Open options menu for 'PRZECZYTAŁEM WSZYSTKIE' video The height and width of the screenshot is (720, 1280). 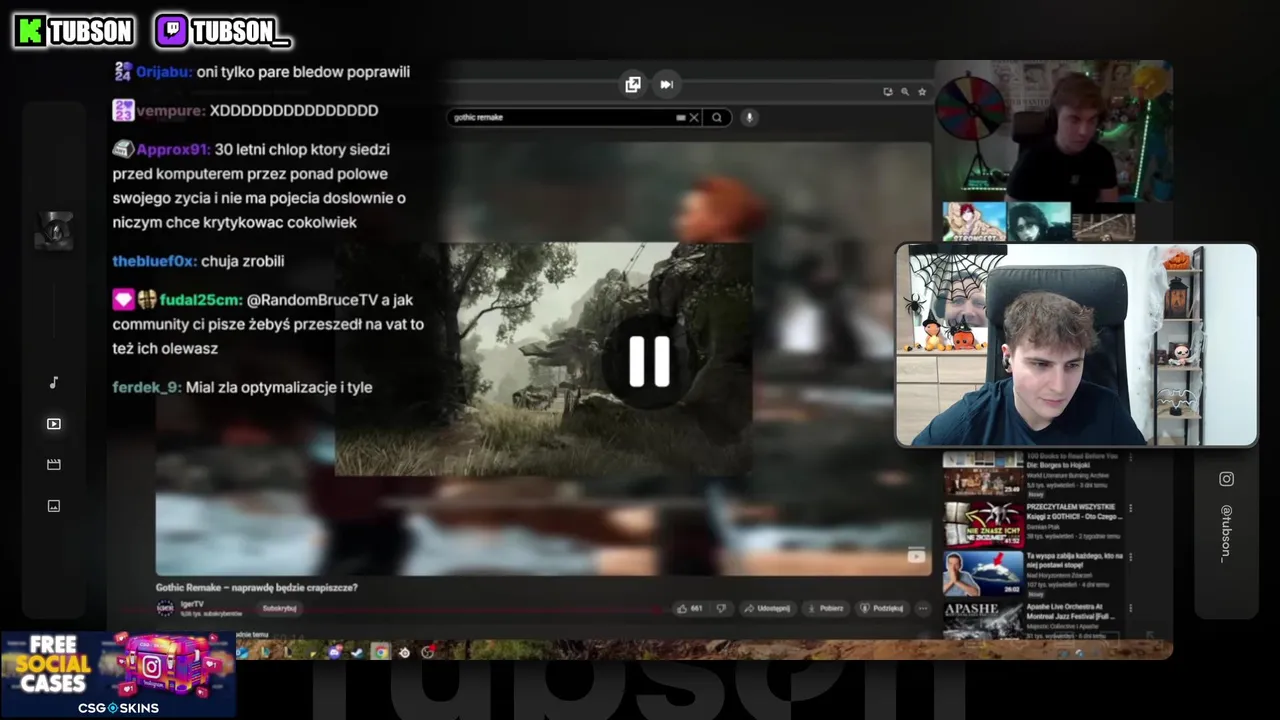(1130, 509)
